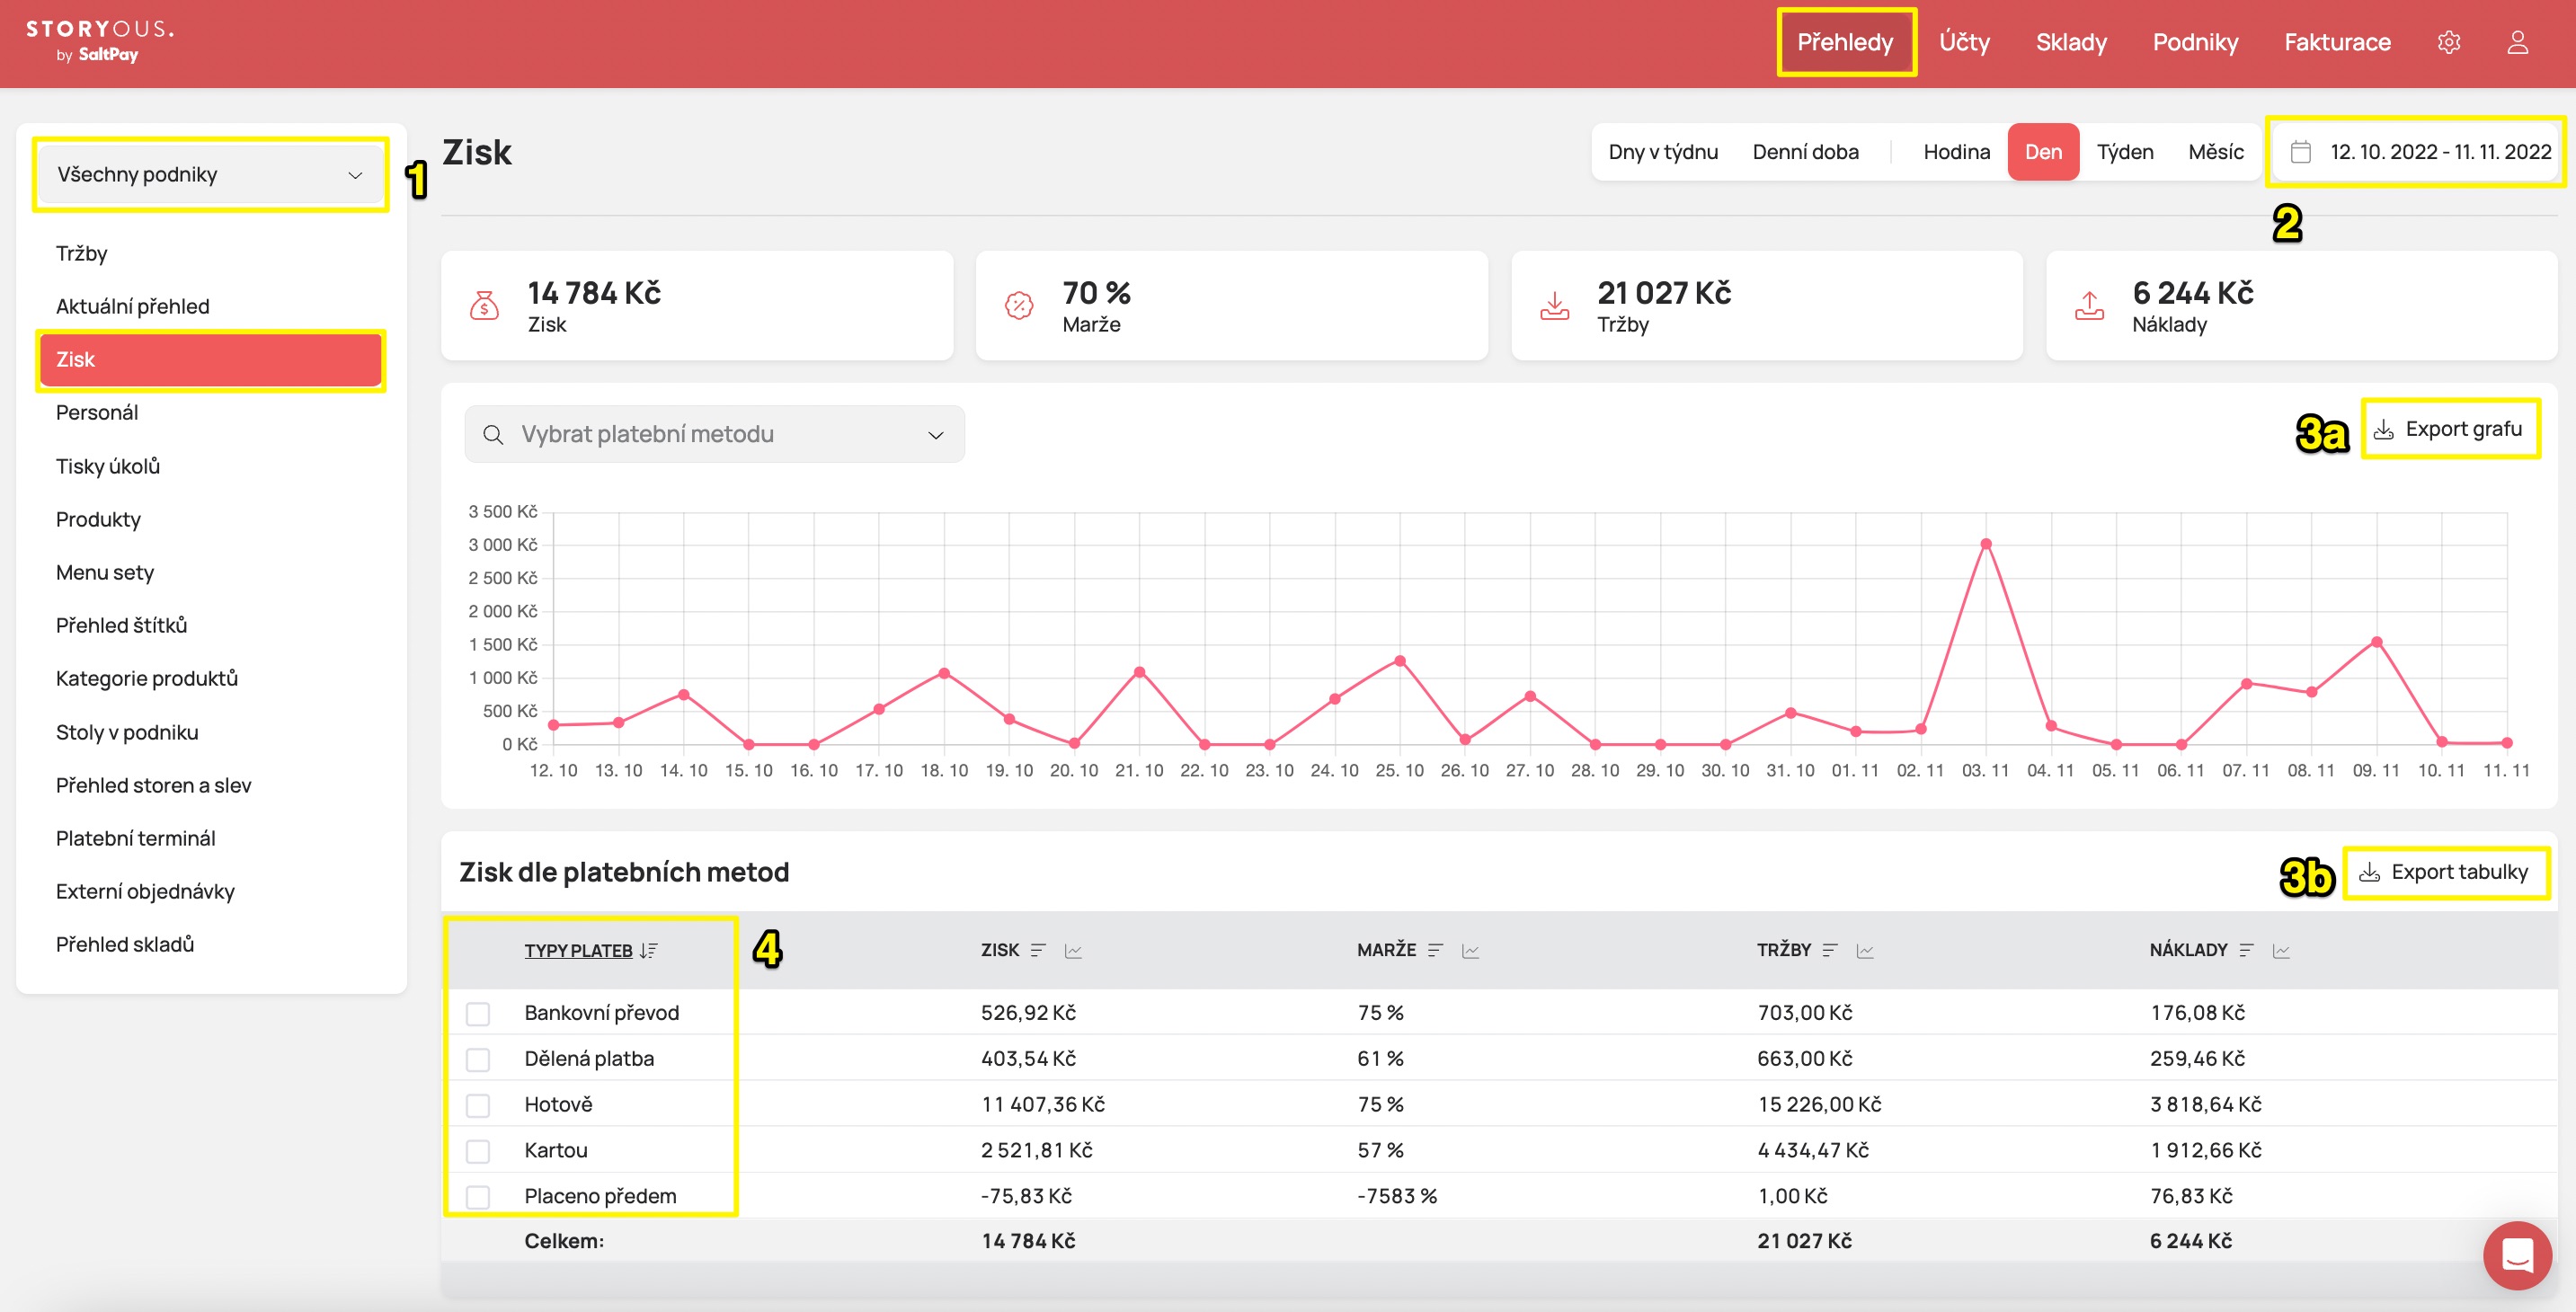The image size is (2576, 1312).
Task: Show chart for ZISK column
Action: 1073,950
